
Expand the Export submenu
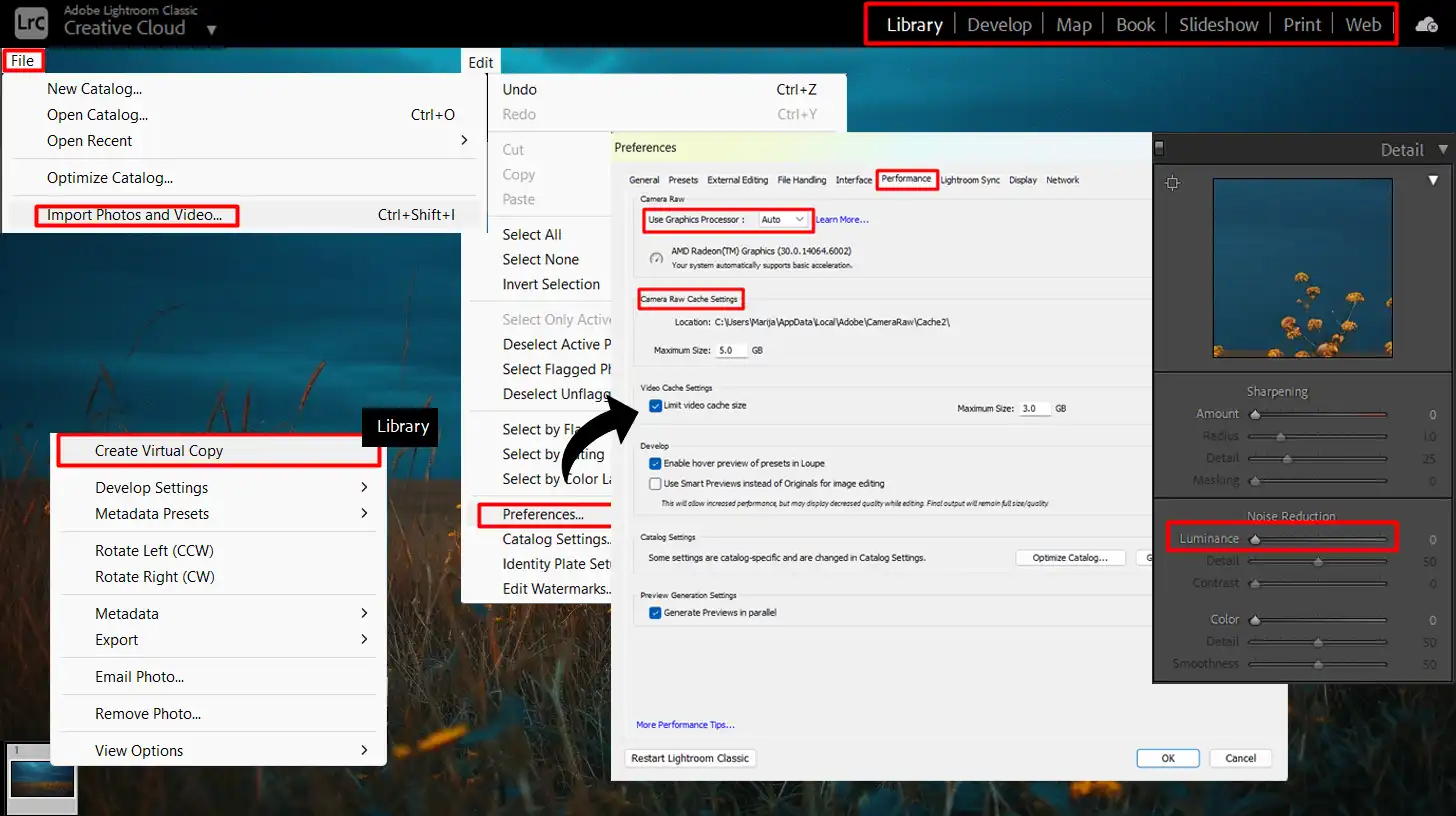pos(364,640)
